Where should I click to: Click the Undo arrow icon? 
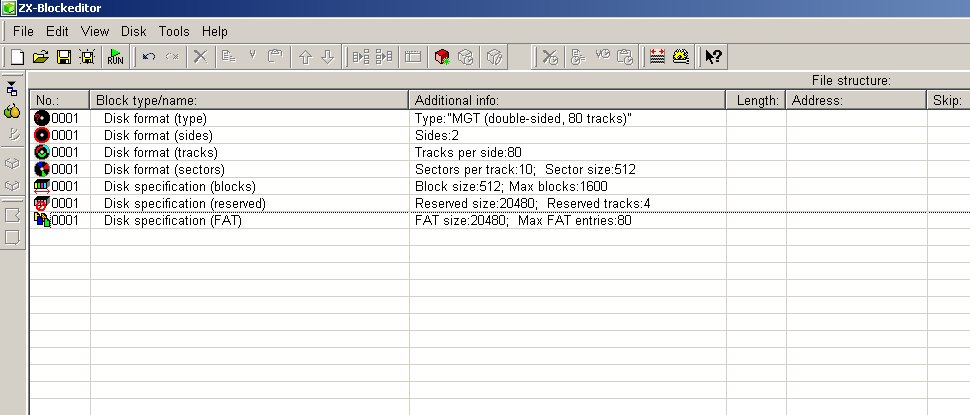click(148, 58)
